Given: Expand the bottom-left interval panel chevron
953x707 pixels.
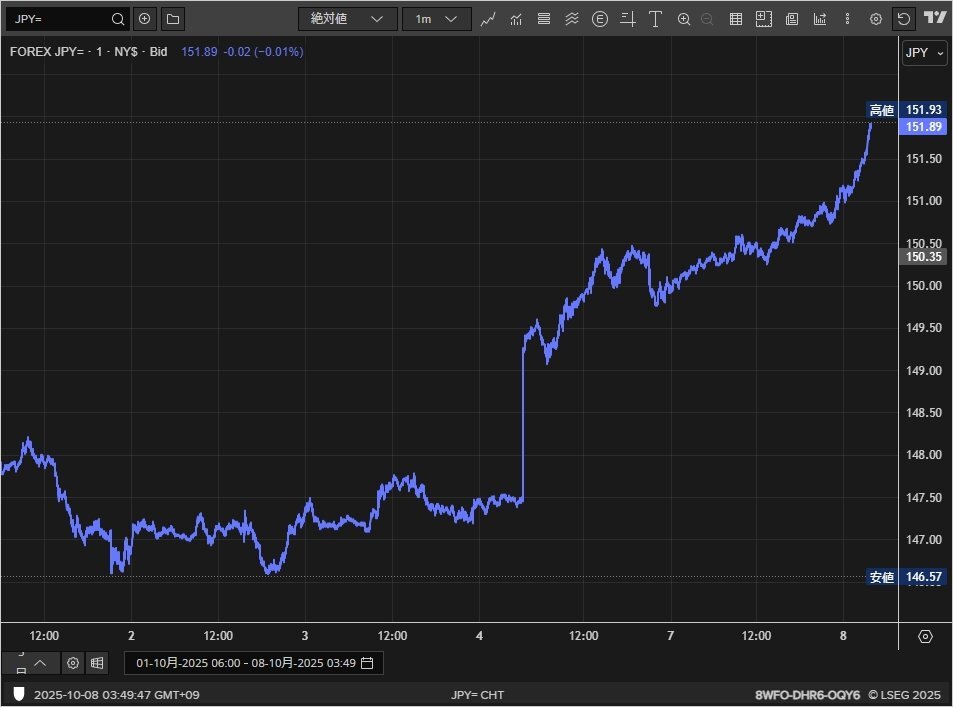Looking at the screenshot, I should tap(40, 662).
